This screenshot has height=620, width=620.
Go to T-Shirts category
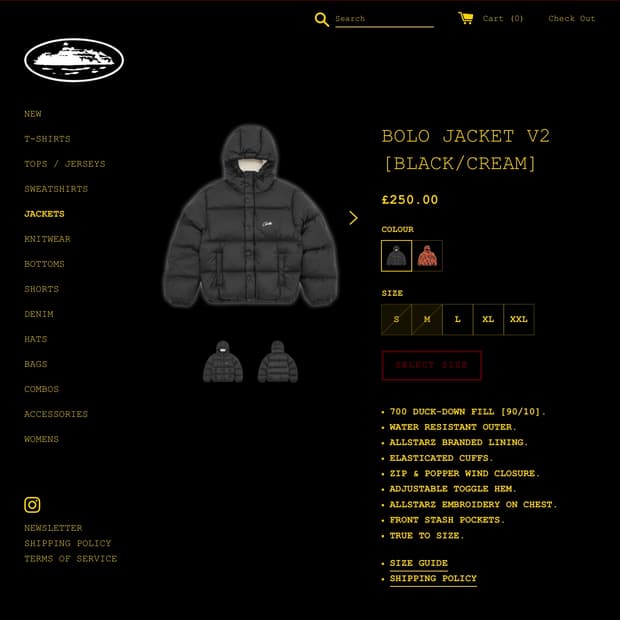(x=47, y=139)
